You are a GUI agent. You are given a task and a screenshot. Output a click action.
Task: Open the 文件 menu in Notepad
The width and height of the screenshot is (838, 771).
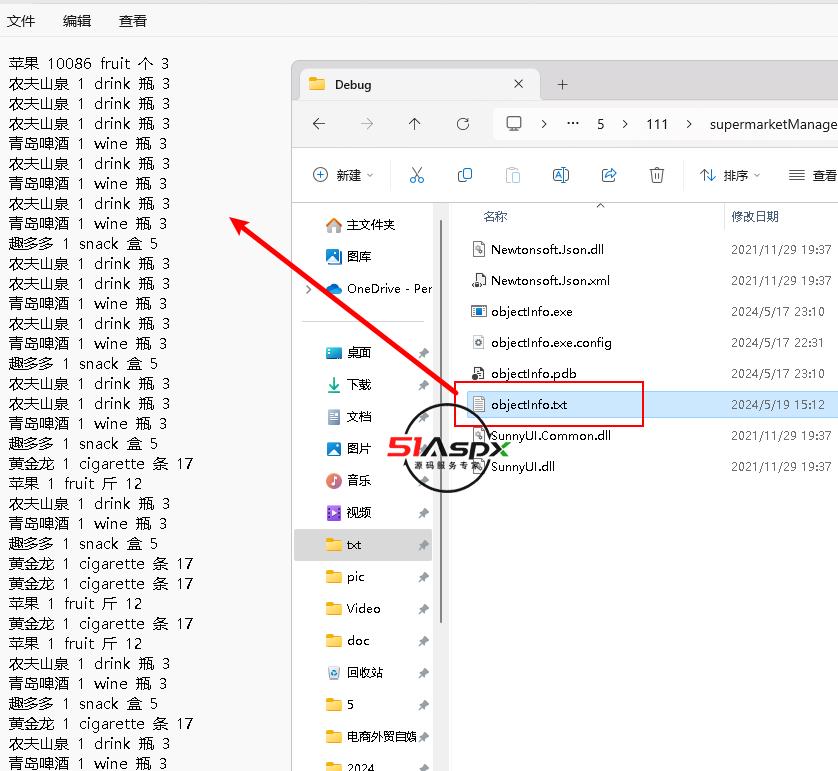(x=21, y=21)
